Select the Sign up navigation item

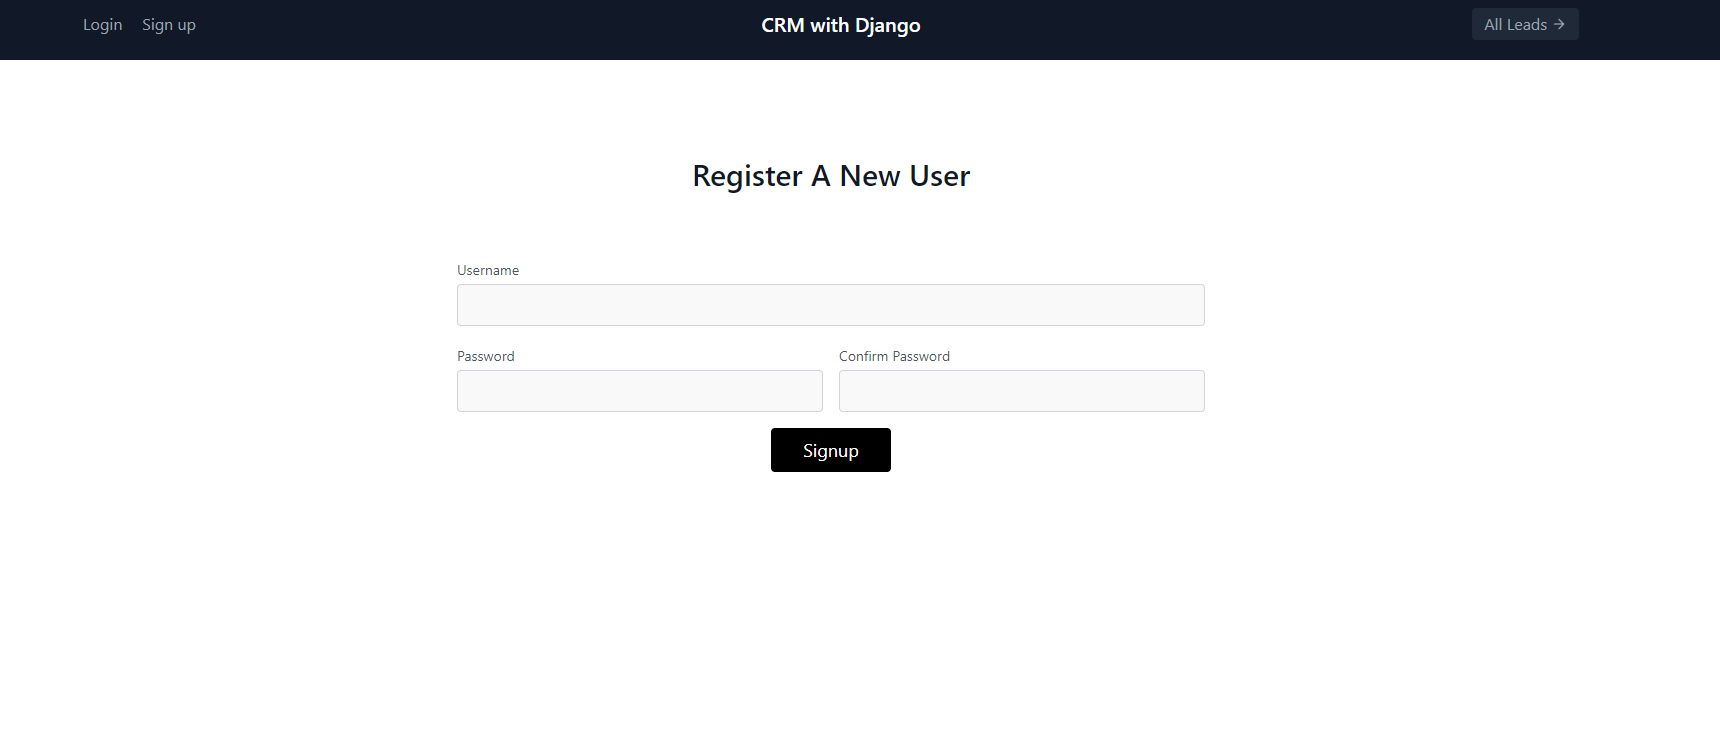point(168,24)
